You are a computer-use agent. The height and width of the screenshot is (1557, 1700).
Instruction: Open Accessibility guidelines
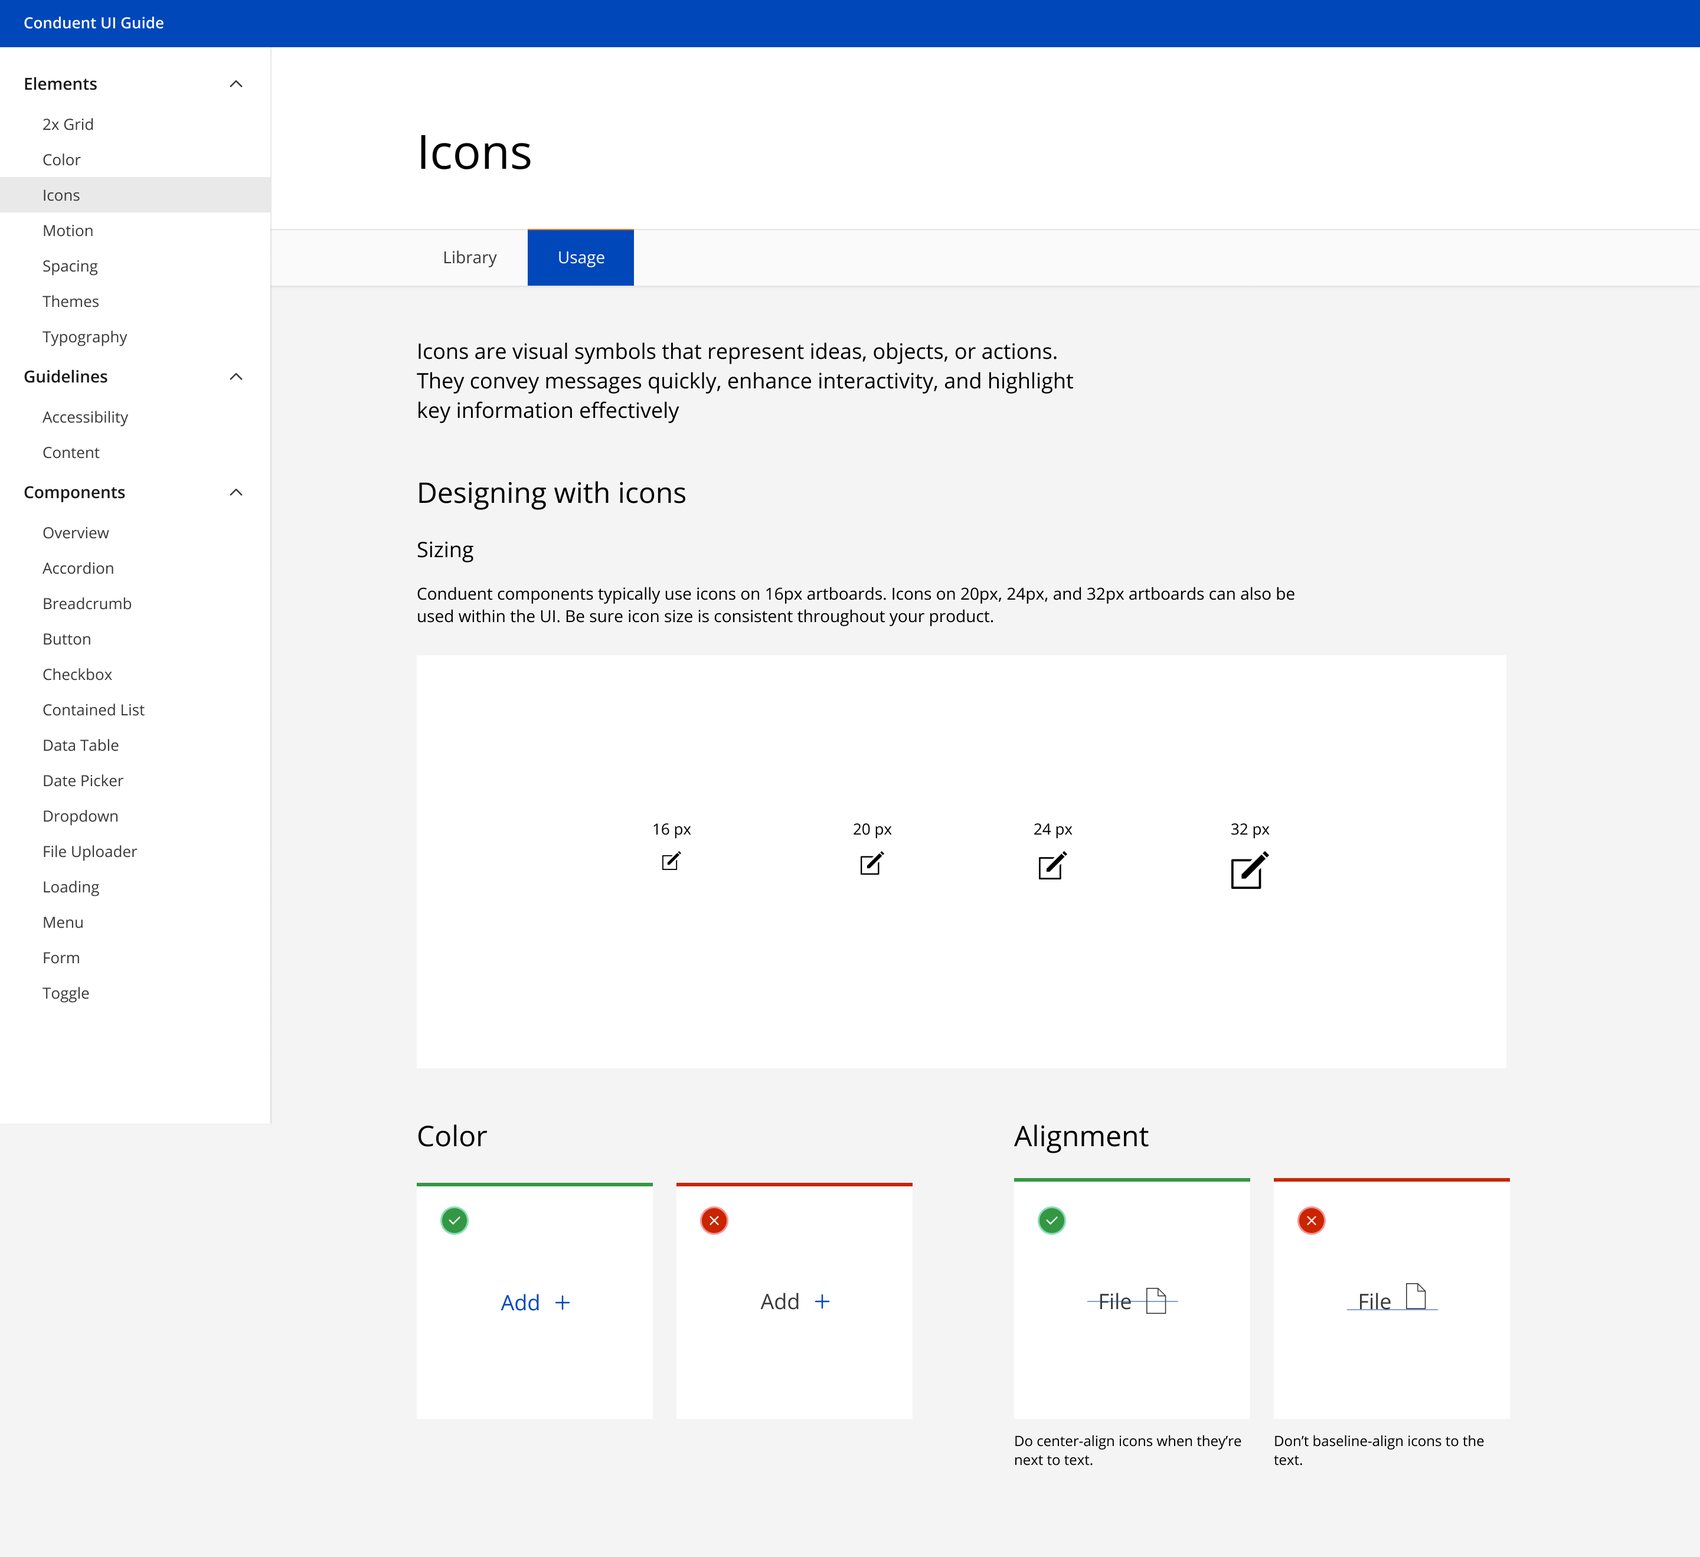[135, 417]
